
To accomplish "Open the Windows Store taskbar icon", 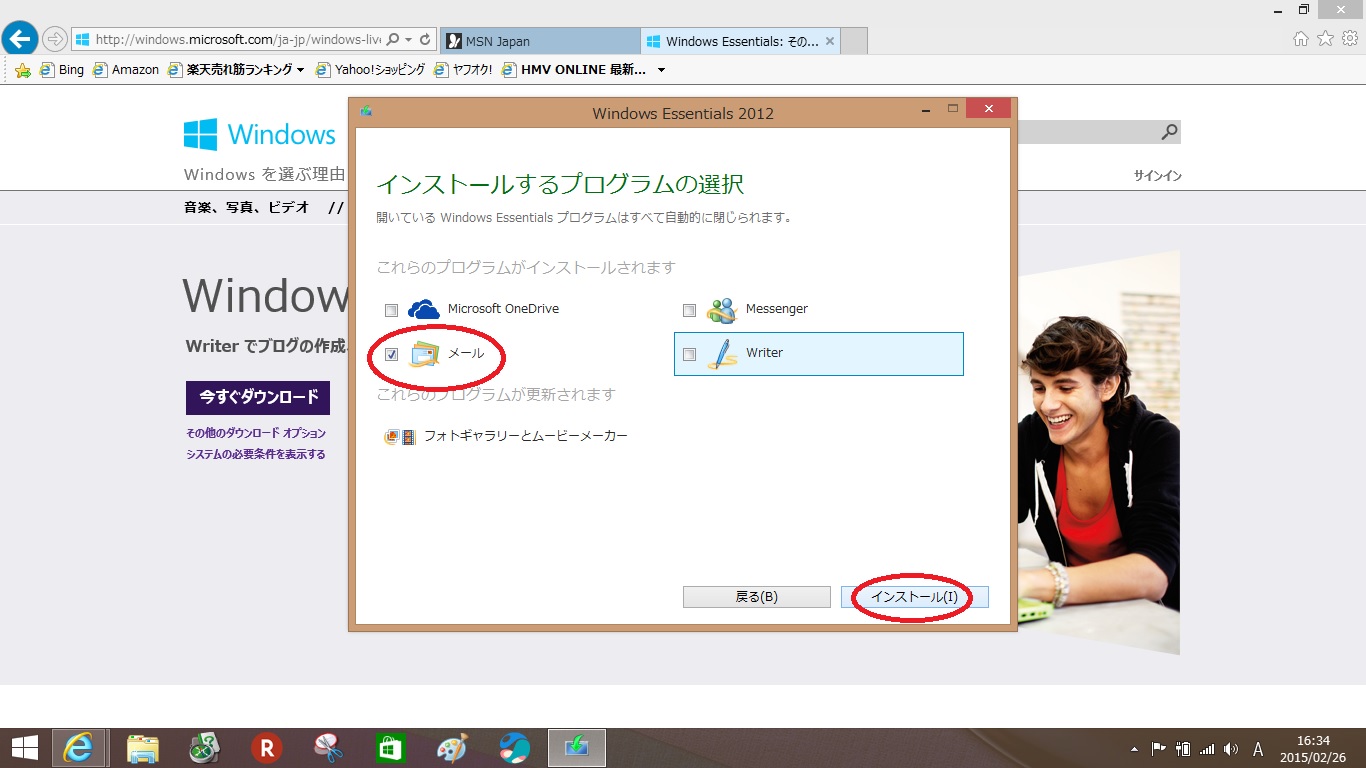I will click(390, 747).
